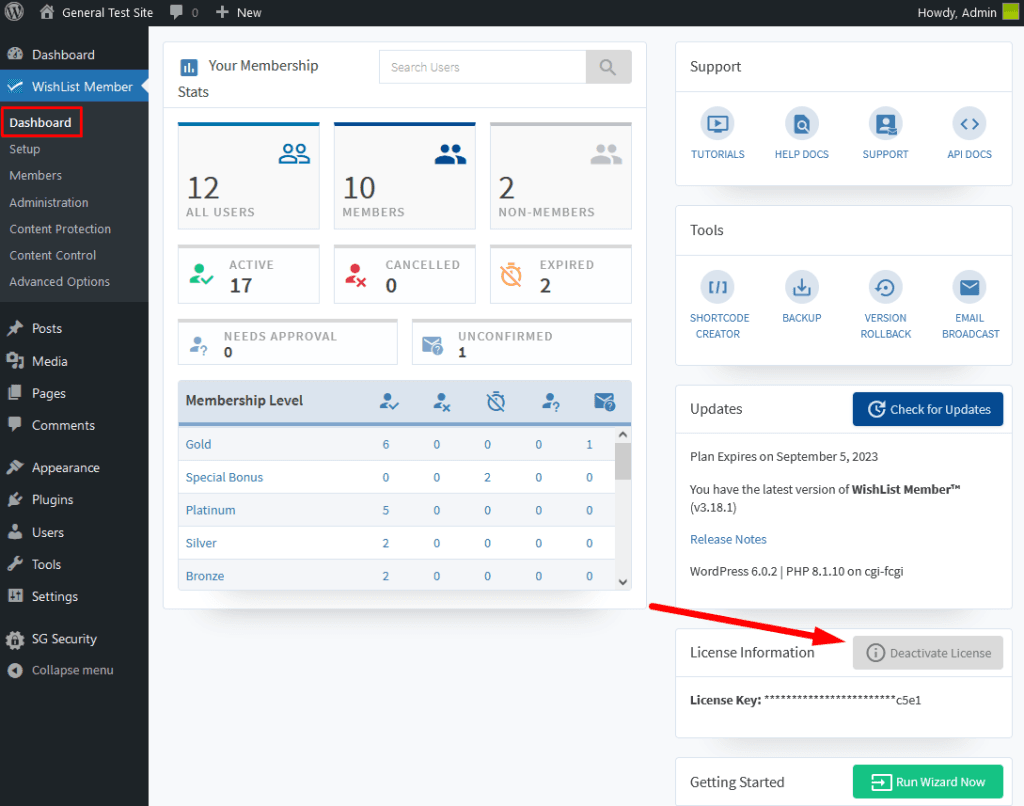Click the Admin avatar in the top bar
Image resolution: width=1024 pixels, height=806 pixels.
[1010, 12]
